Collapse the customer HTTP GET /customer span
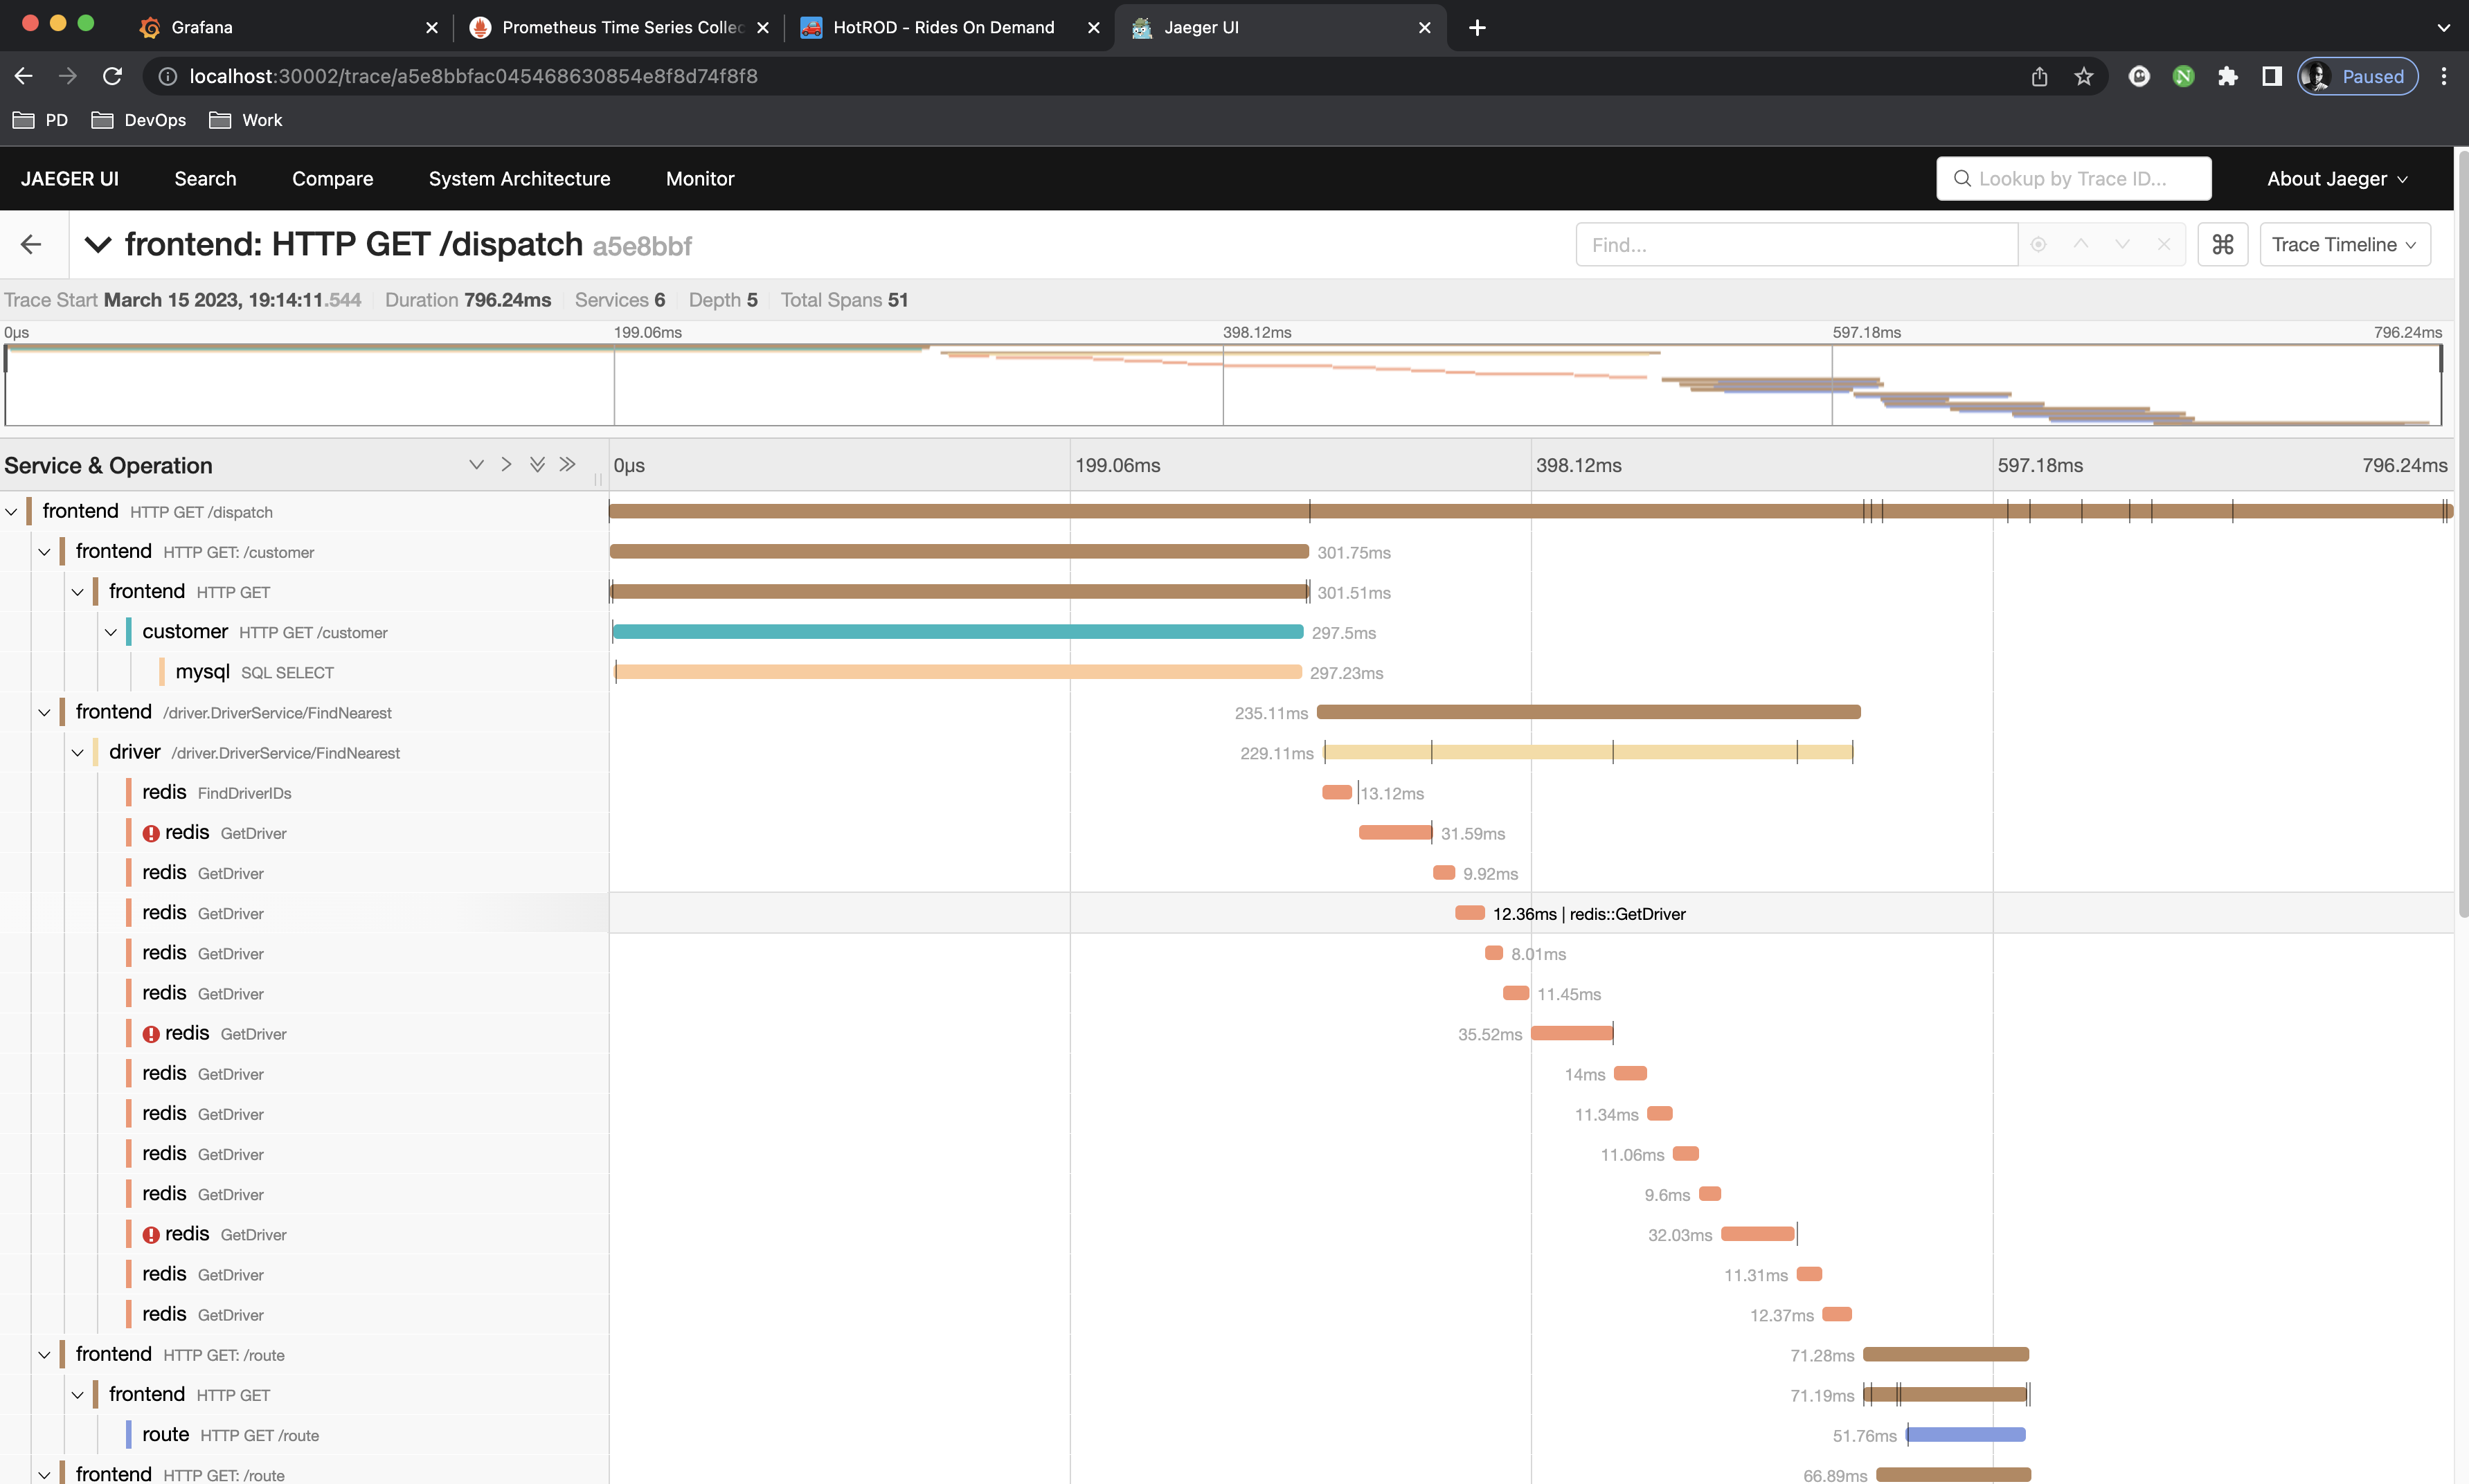This screenshot has width=2469, height=1484. [111, 633]
